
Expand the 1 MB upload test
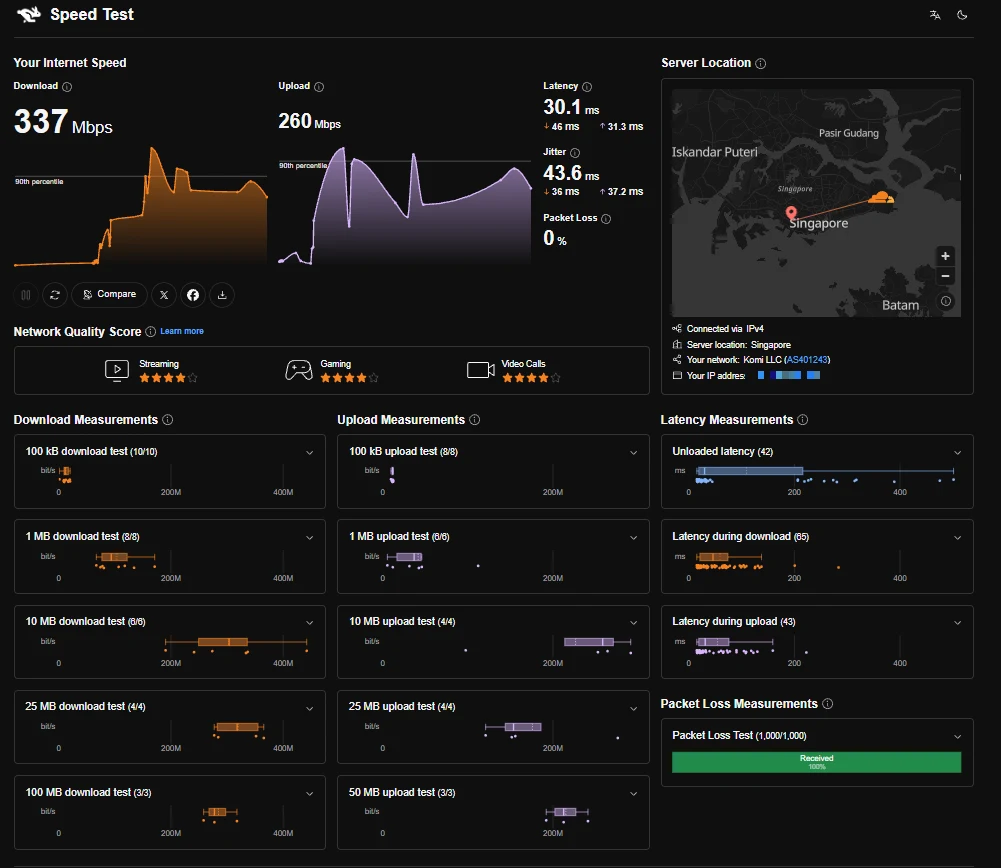click(x=634, y=537)
